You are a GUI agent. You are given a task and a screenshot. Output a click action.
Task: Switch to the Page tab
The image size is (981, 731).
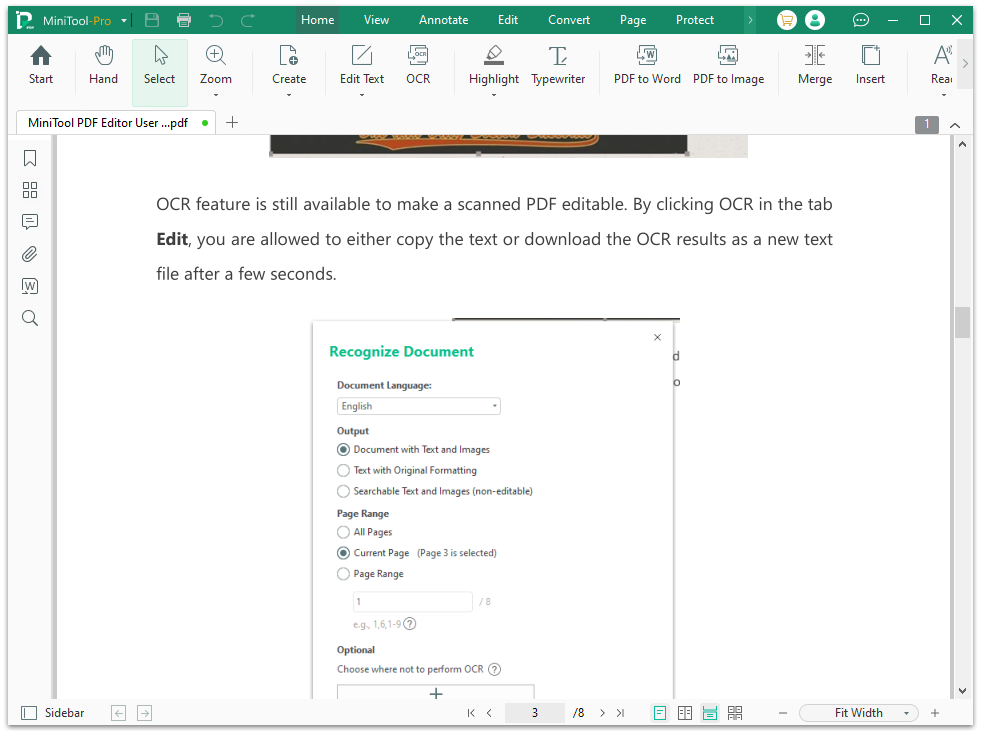coord(633,20)
